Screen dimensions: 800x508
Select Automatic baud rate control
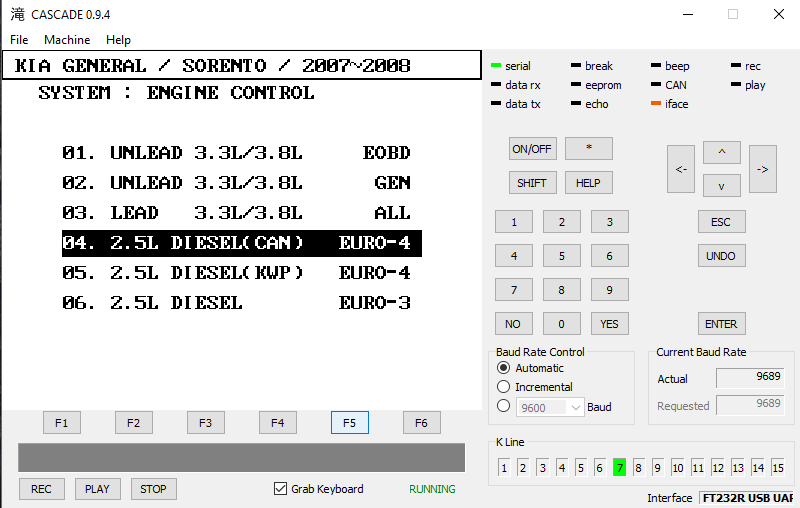[x=504, y=368]
